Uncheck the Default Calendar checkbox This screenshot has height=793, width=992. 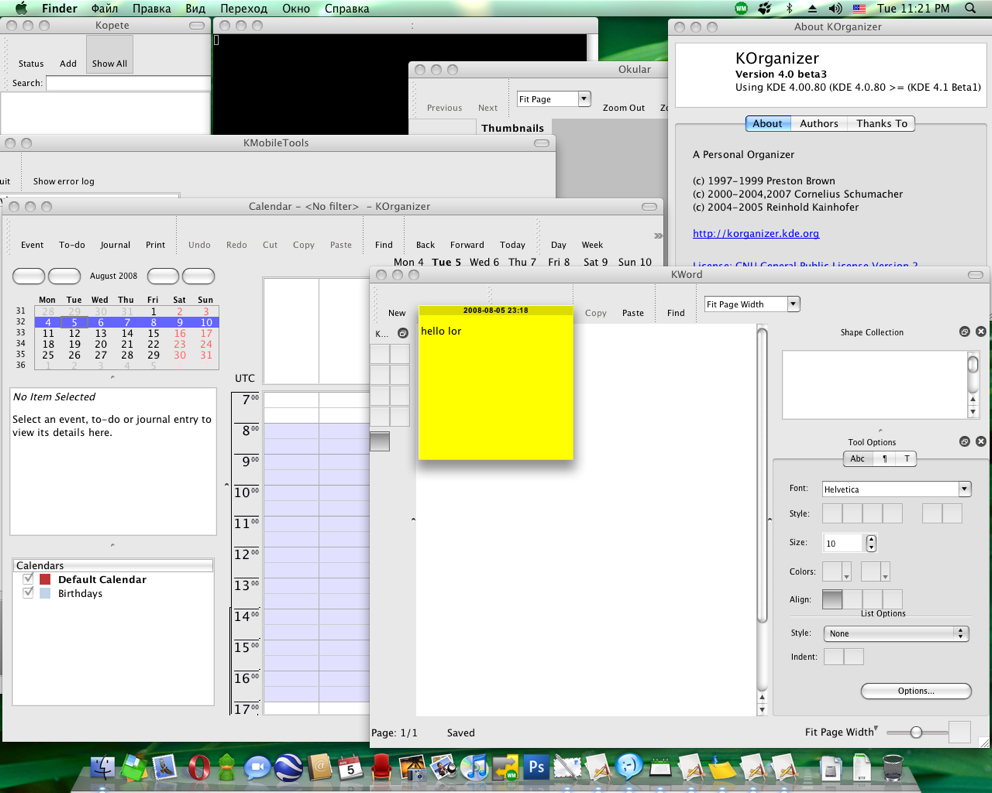[x=28, y=579]
